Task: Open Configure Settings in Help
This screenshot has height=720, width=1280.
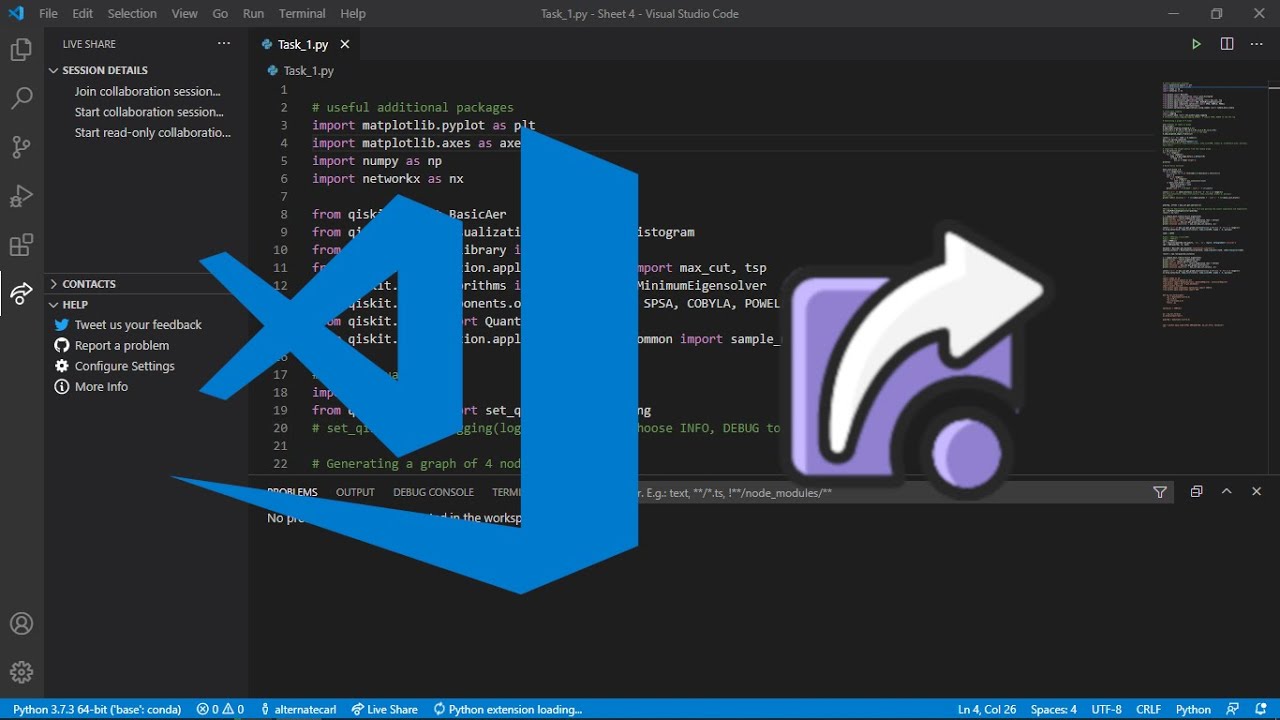Action: (124, 366)
